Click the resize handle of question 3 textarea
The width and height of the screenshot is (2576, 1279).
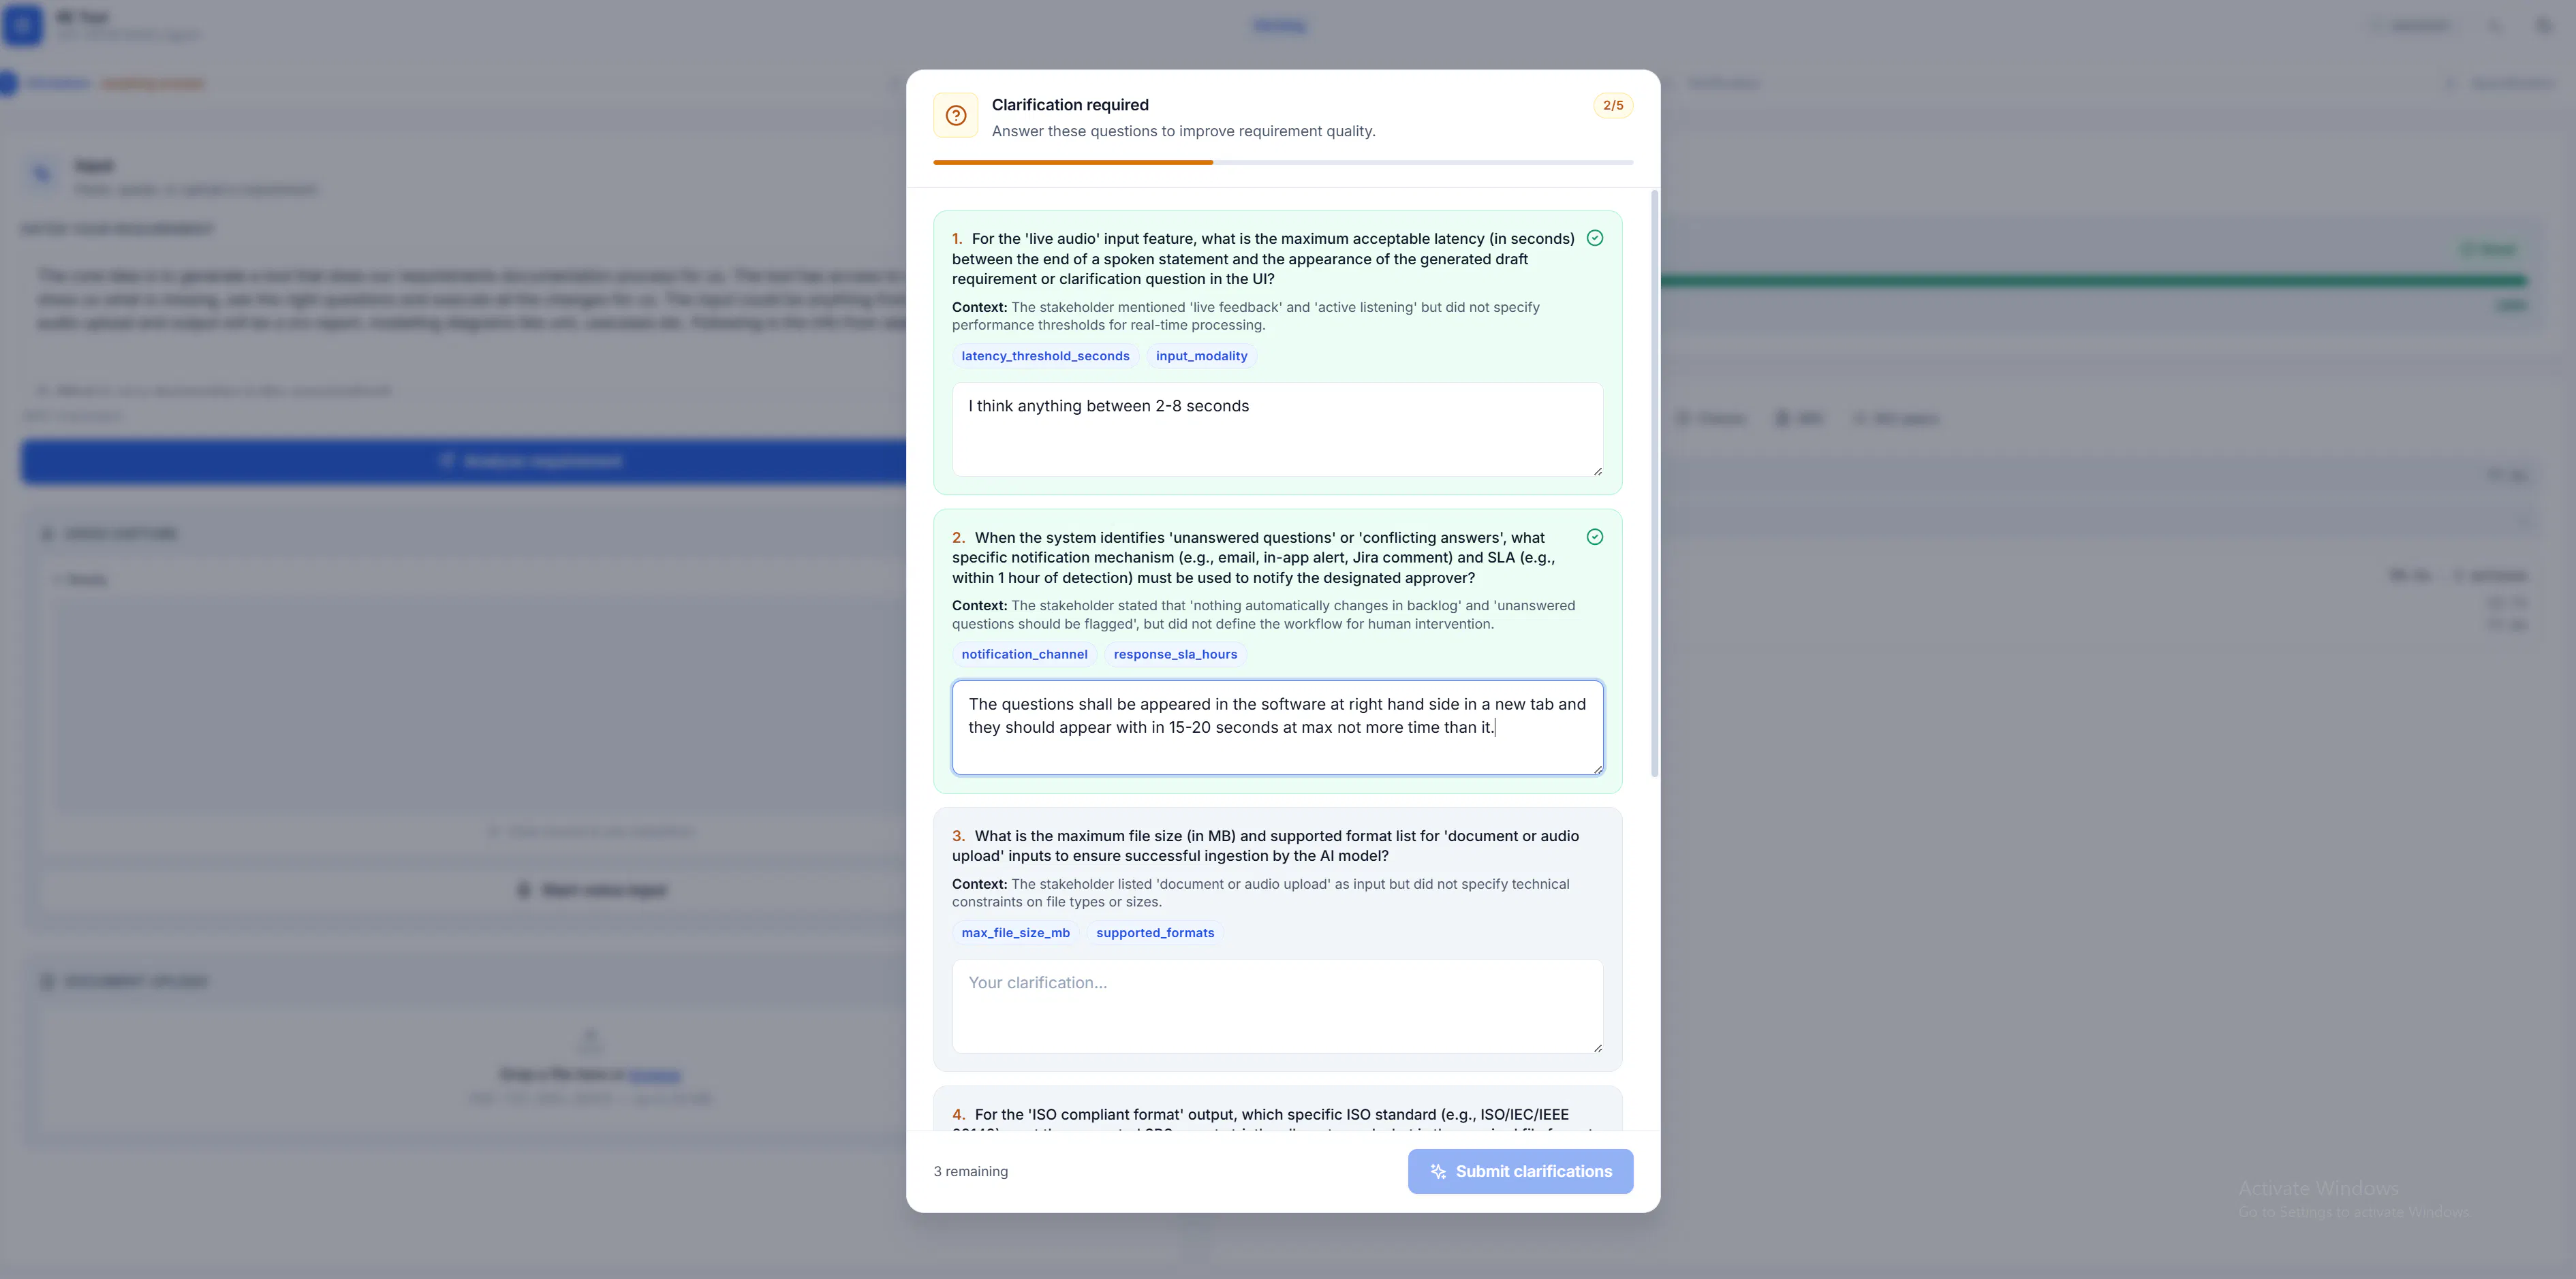click(x=1597, y=1048)
